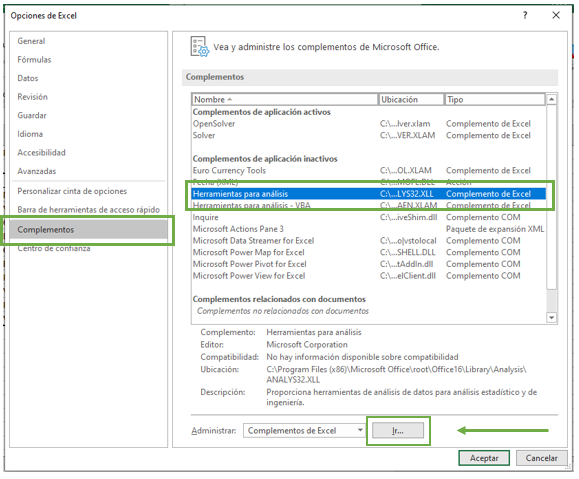Select Microsoft Power Pivot for Excel
This screenshot has height=479, width=579.
tap(368, 264)
